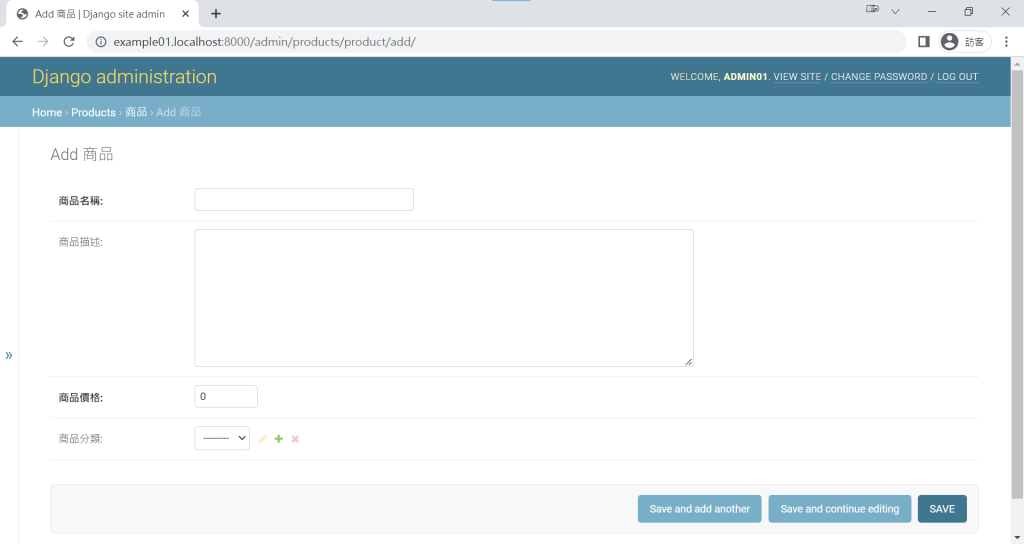1024x544 pixels.
Task: Click the 商品描述 field label
Action: coord(81,242)
